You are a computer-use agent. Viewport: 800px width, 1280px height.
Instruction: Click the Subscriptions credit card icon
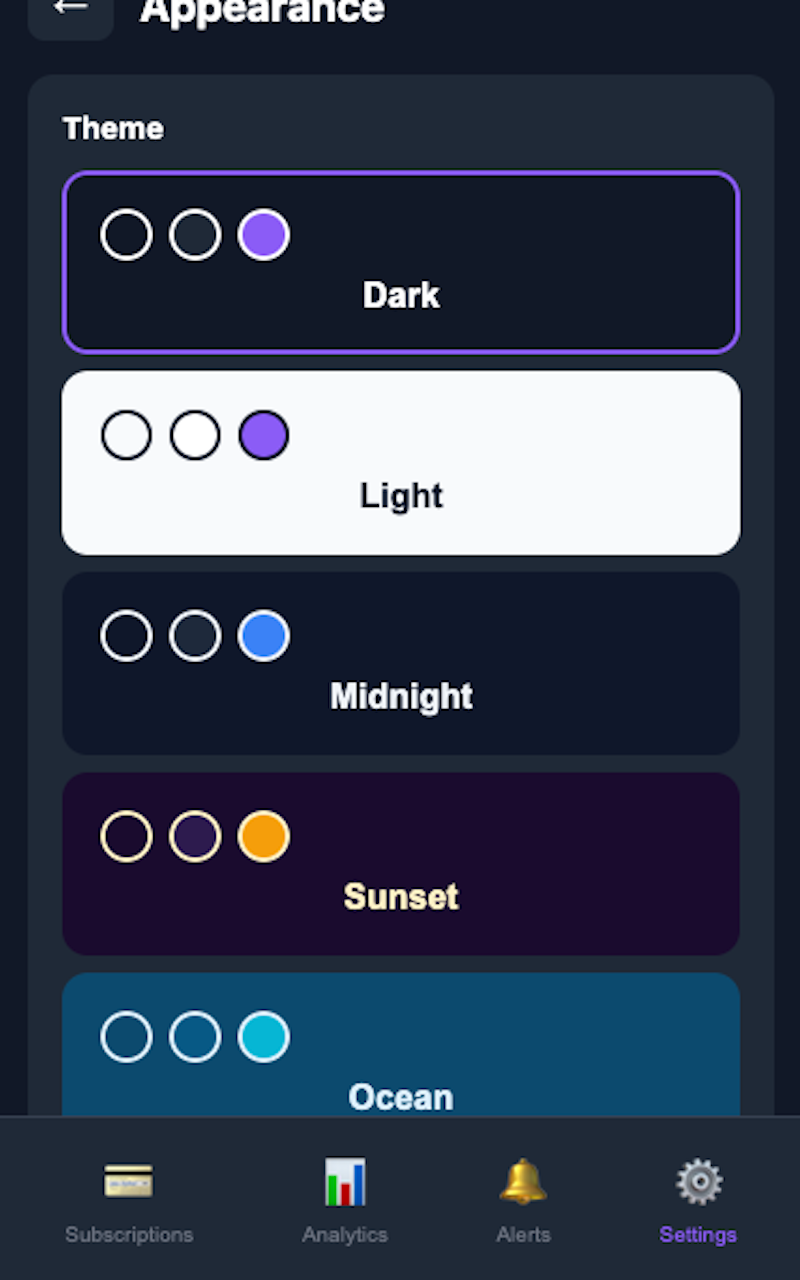pyautogui.click(x=128, y=1181)
